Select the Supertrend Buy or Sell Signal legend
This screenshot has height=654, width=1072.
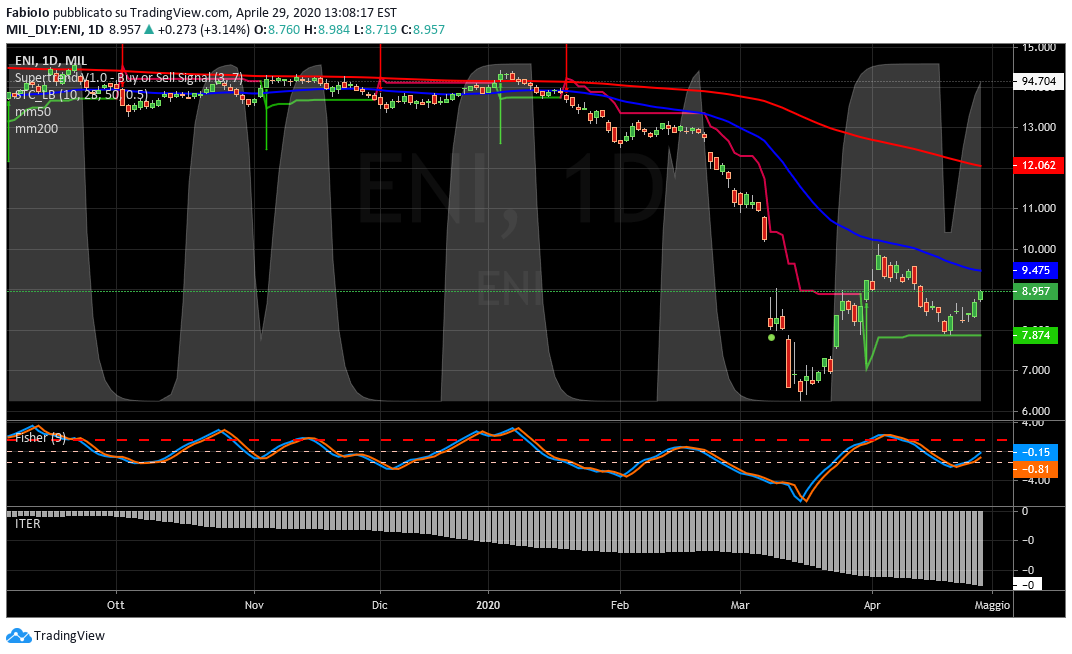coord(128,77)
